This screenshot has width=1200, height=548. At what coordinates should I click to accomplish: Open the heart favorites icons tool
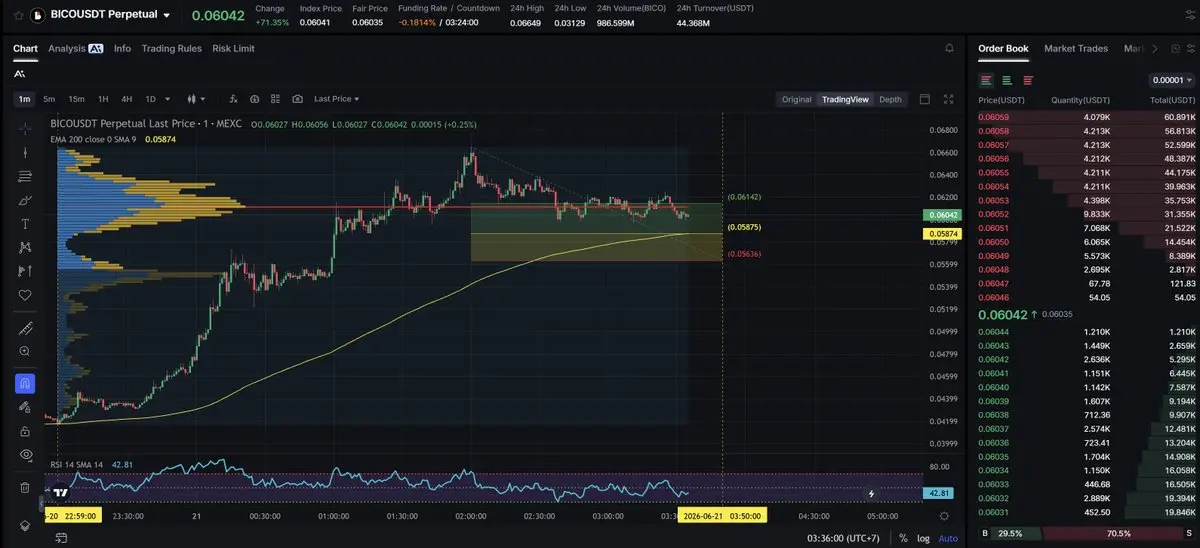(x=25, y=295)
